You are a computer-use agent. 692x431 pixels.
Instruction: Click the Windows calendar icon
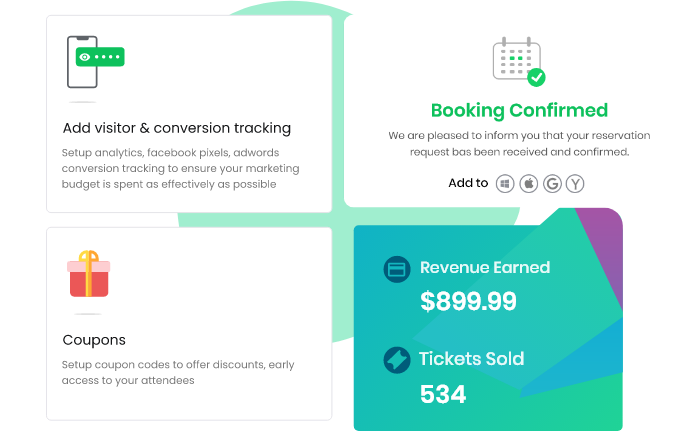(x=505, y=184)
